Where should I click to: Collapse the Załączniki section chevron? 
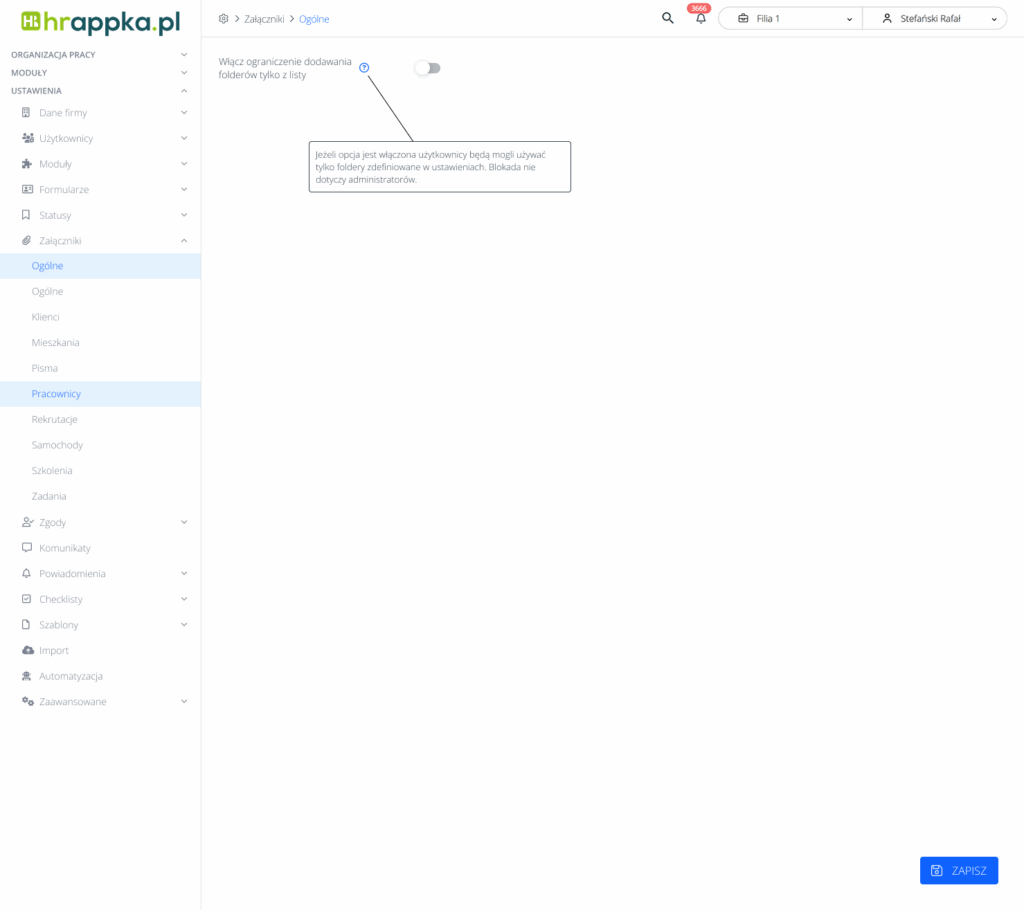tap(184, 241)
